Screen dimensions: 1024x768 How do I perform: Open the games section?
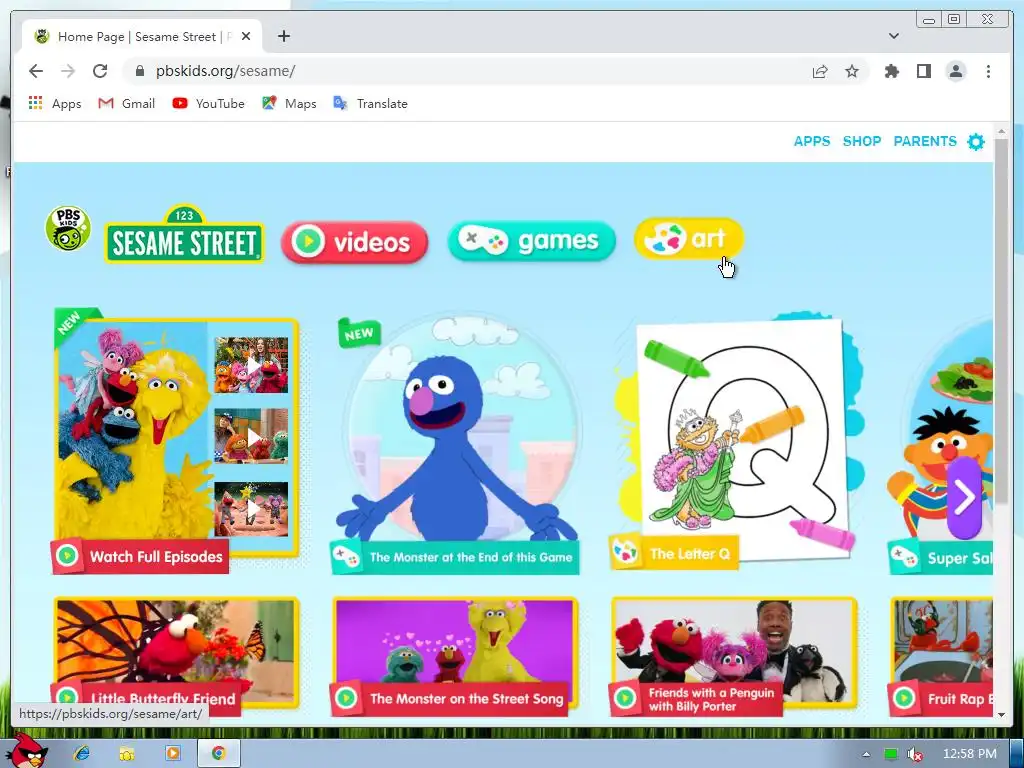pos(532,241)
